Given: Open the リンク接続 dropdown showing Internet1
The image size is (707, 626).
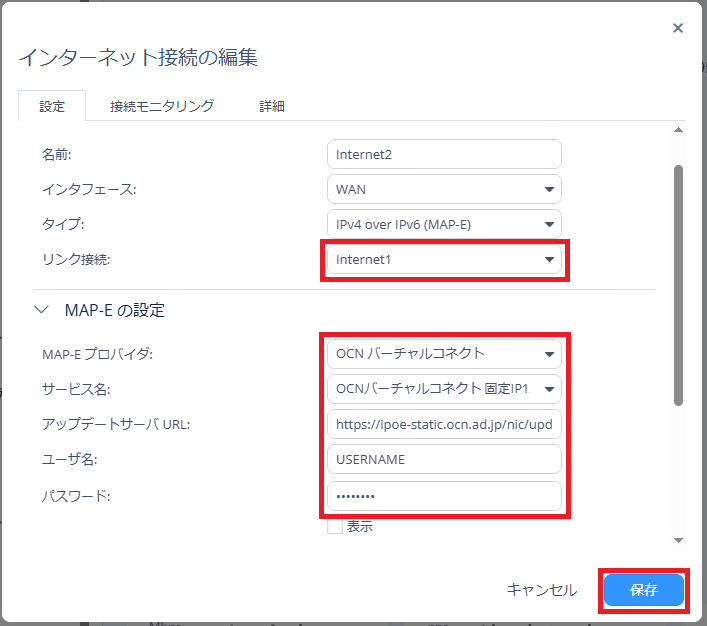Looking at the screenshot, I should [444, 260].
